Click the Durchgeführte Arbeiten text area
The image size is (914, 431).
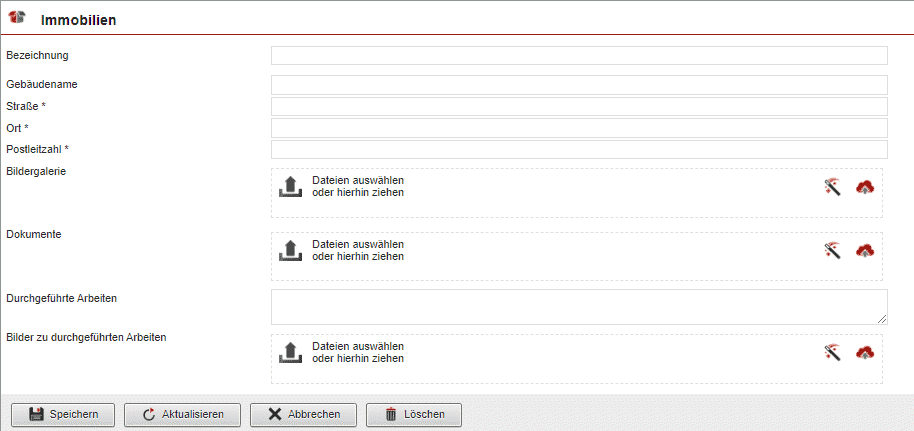pyautogui.click(x=579, y=307)
